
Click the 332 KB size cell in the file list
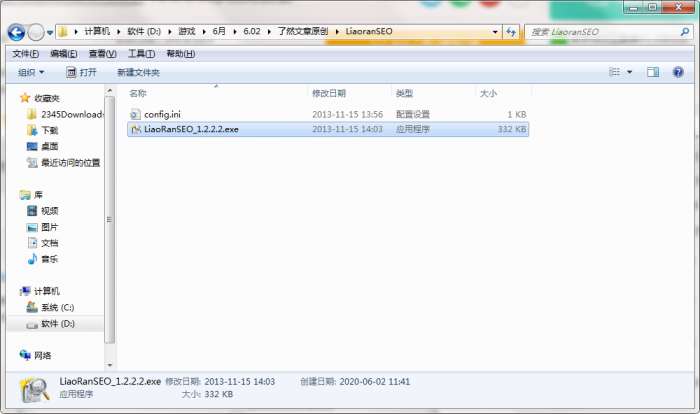coord(512,130)
